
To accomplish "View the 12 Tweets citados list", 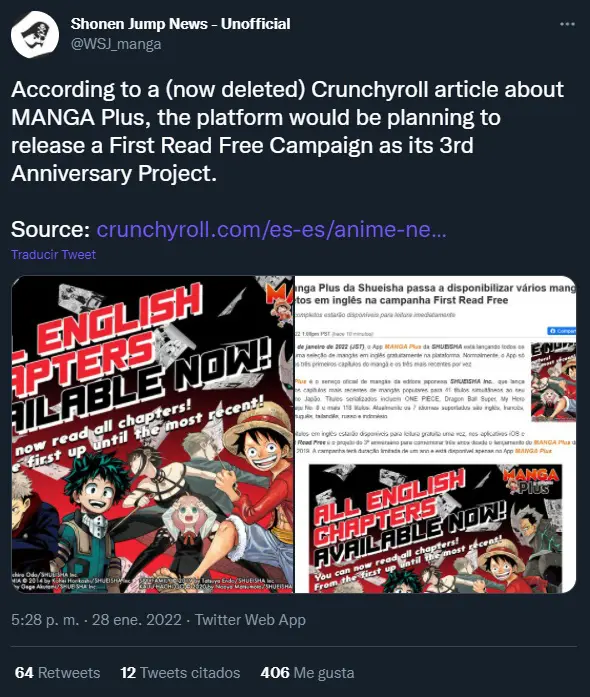I will 180,673.
